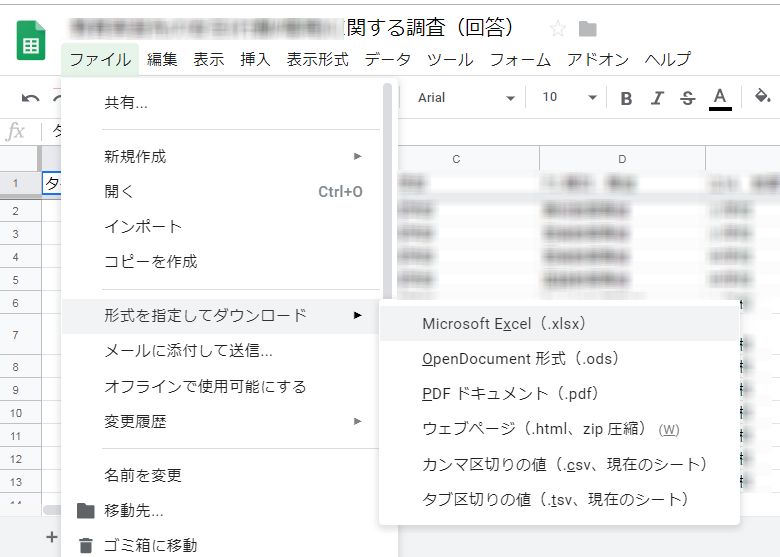Download as OpenDocument 形式 (.ods)
780x557 pixels.
tap(559, 359)
